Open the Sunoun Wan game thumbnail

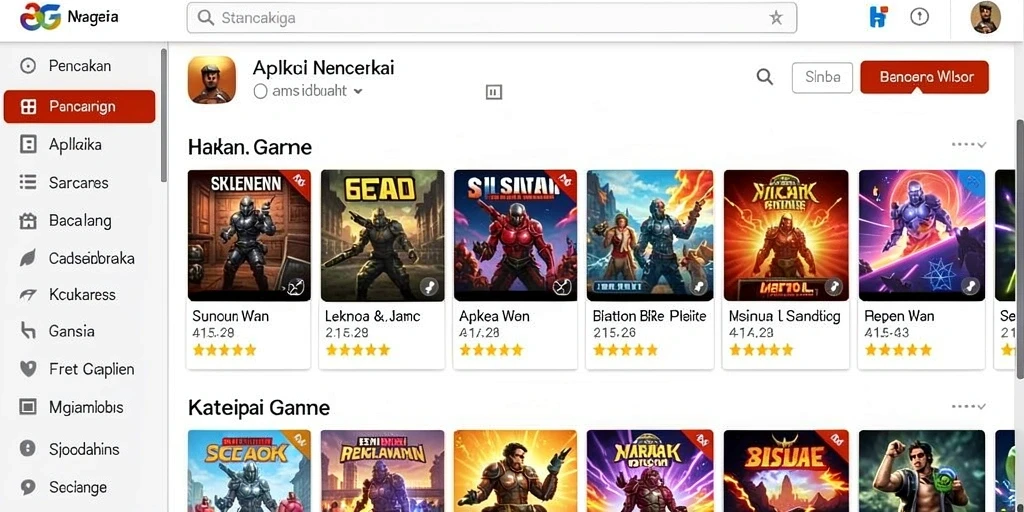click(x=249, y=235)
